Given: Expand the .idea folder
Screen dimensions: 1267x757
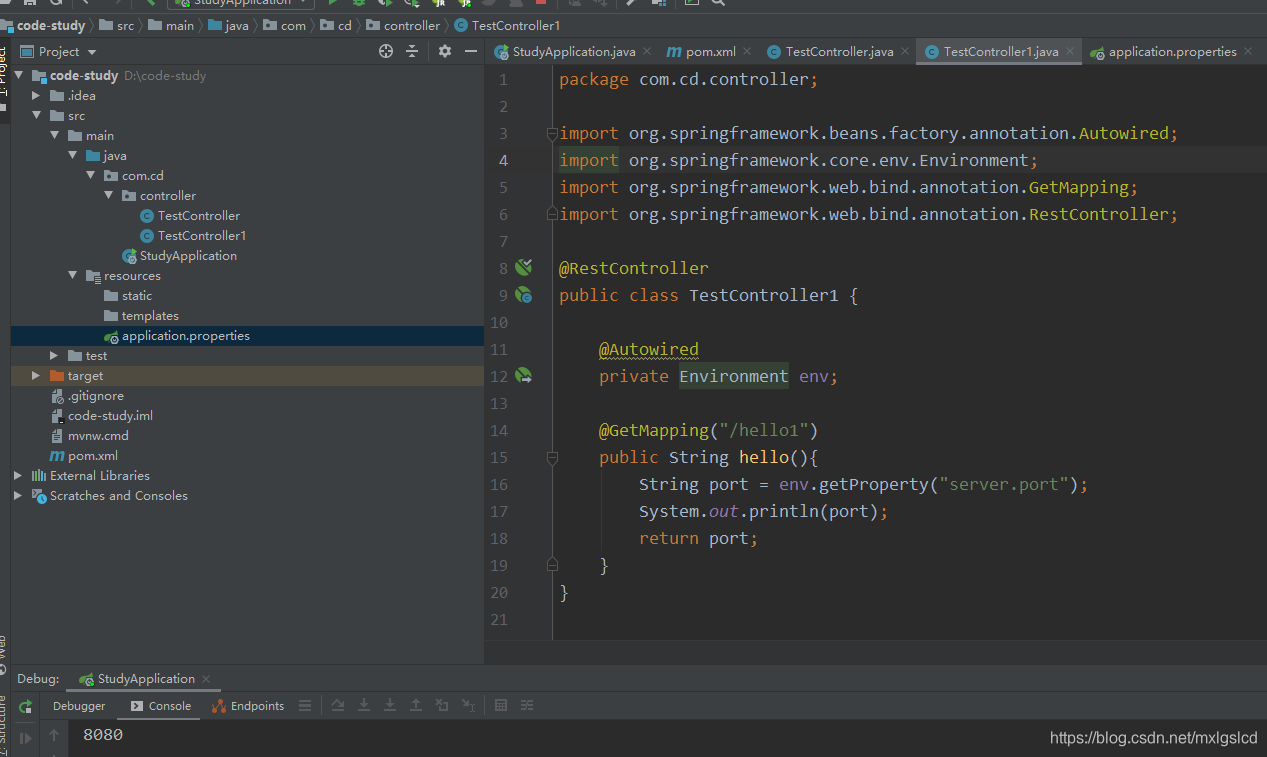Looking at the screenshot, I should [37, 96].
